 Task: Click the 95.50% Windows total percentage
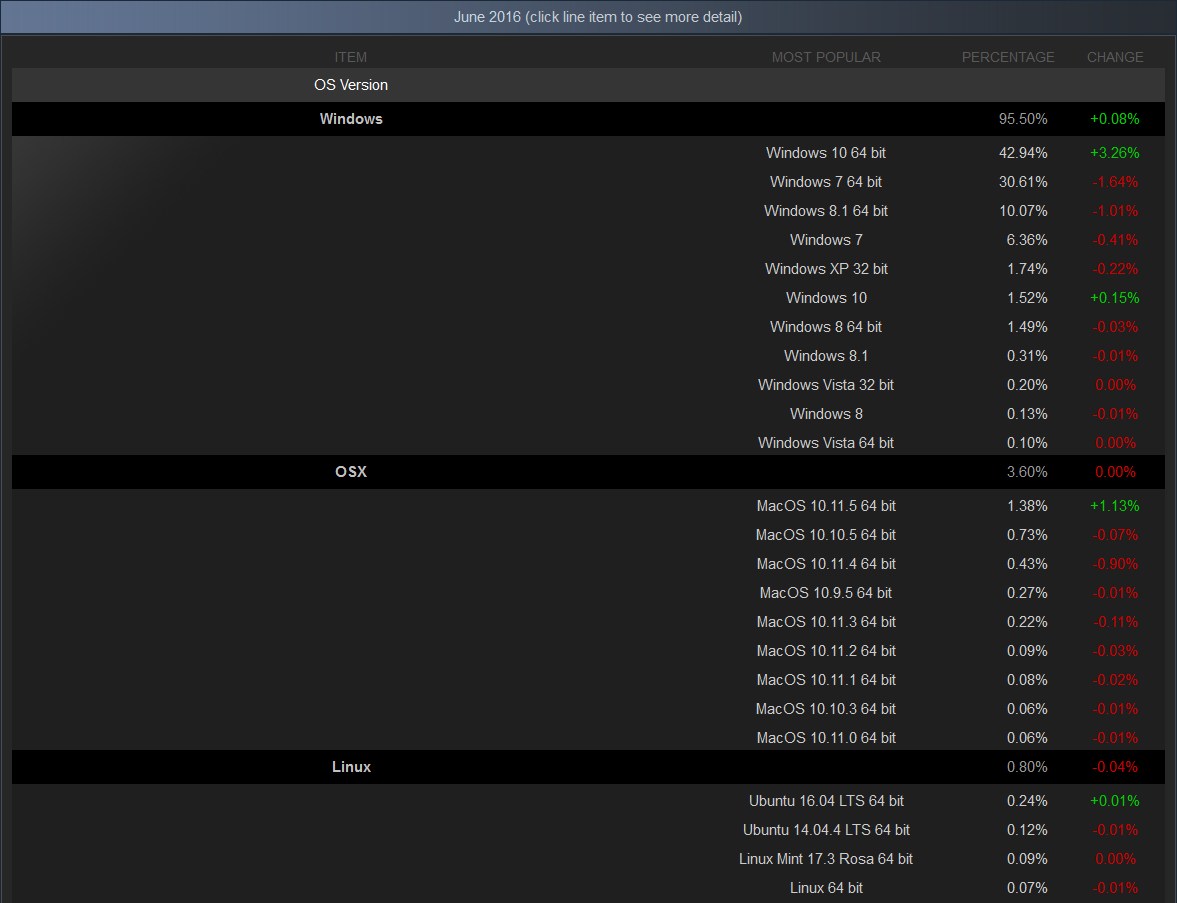pyautogui.click(x=1022, y=119)
